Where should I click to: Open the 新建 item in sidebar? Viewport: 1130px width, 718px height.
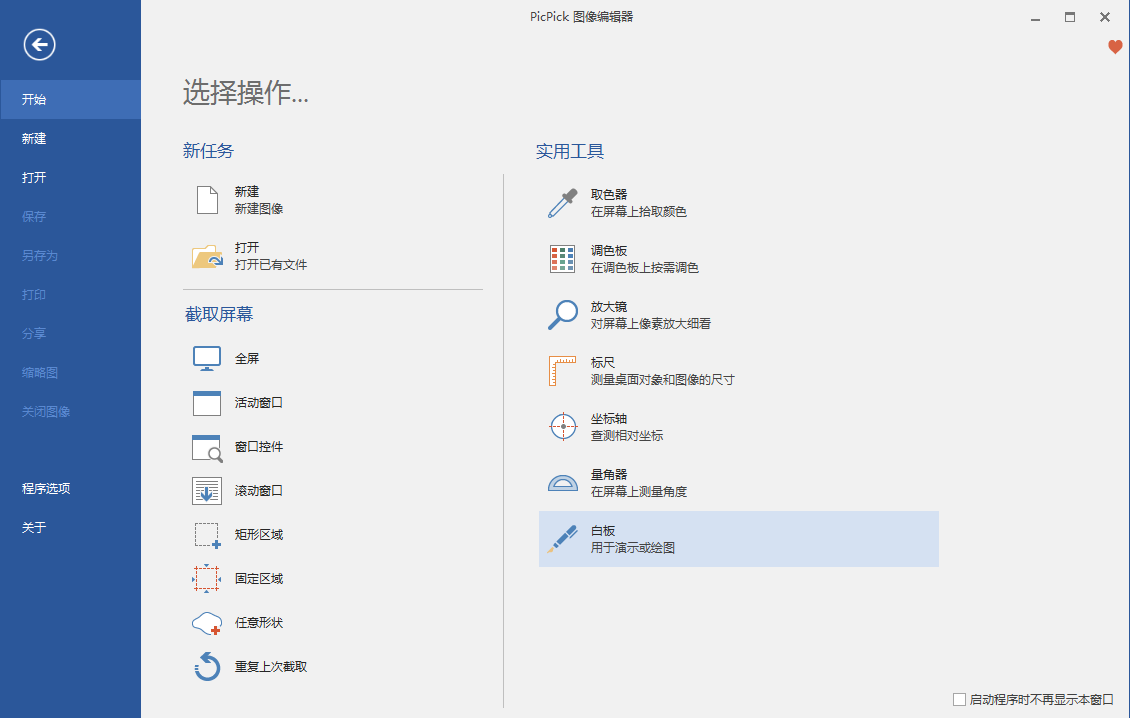point(35,139)
